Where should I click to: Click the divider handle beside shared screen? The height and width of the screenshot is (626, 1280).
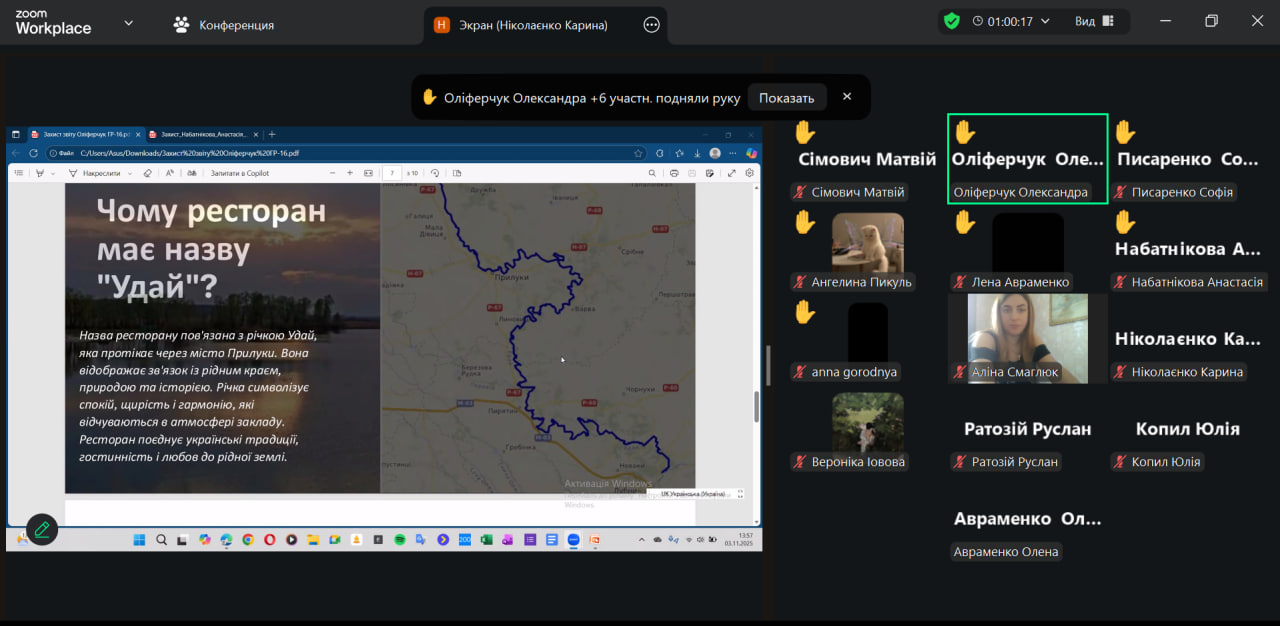(768, 365)
